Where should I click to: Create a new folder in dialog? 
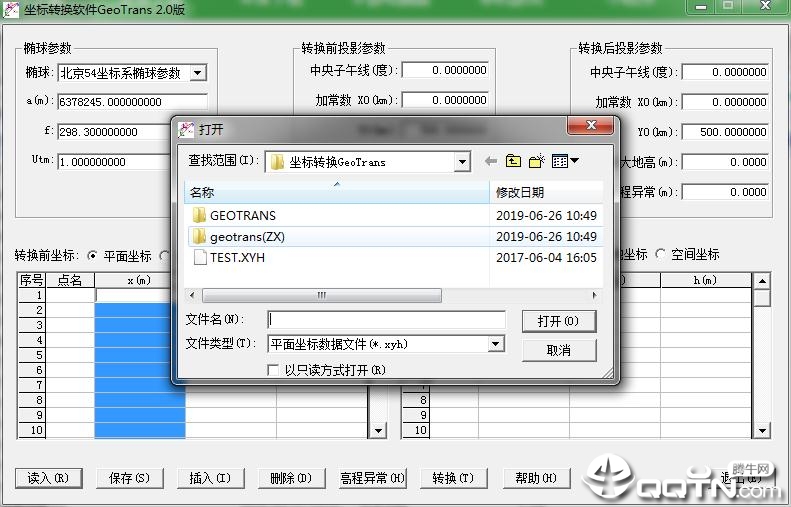(536, 161)
